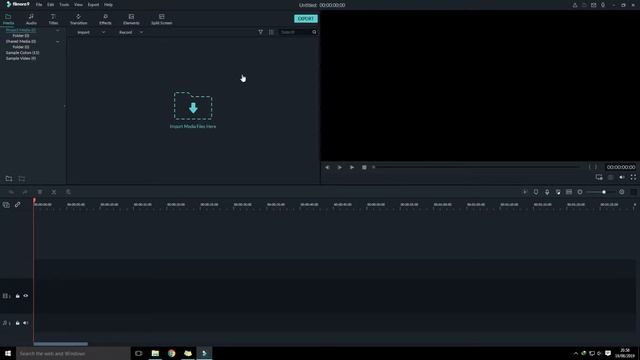Select Folder under Project Media
640x360 pixels.
click(21, 36)
